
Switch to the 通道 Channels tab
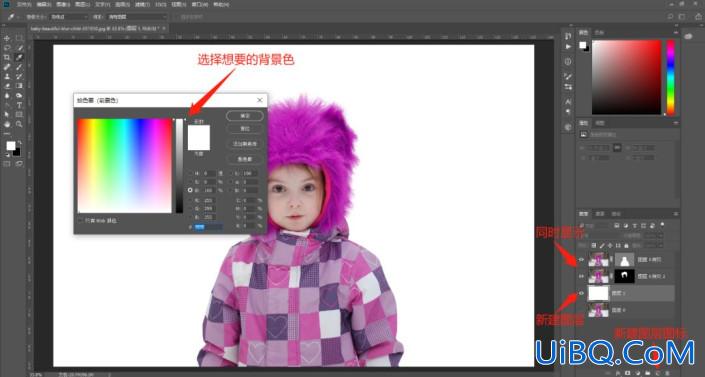click(600, 214)
